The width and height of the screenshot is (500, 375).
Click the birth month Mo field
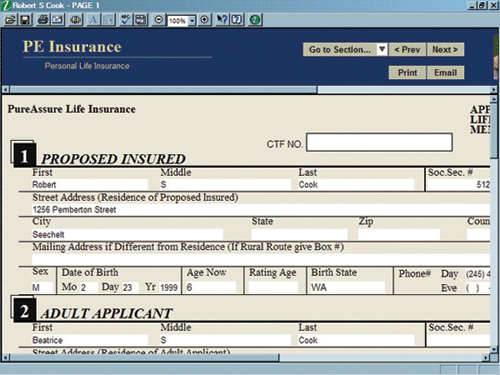[x=88, y=287]
